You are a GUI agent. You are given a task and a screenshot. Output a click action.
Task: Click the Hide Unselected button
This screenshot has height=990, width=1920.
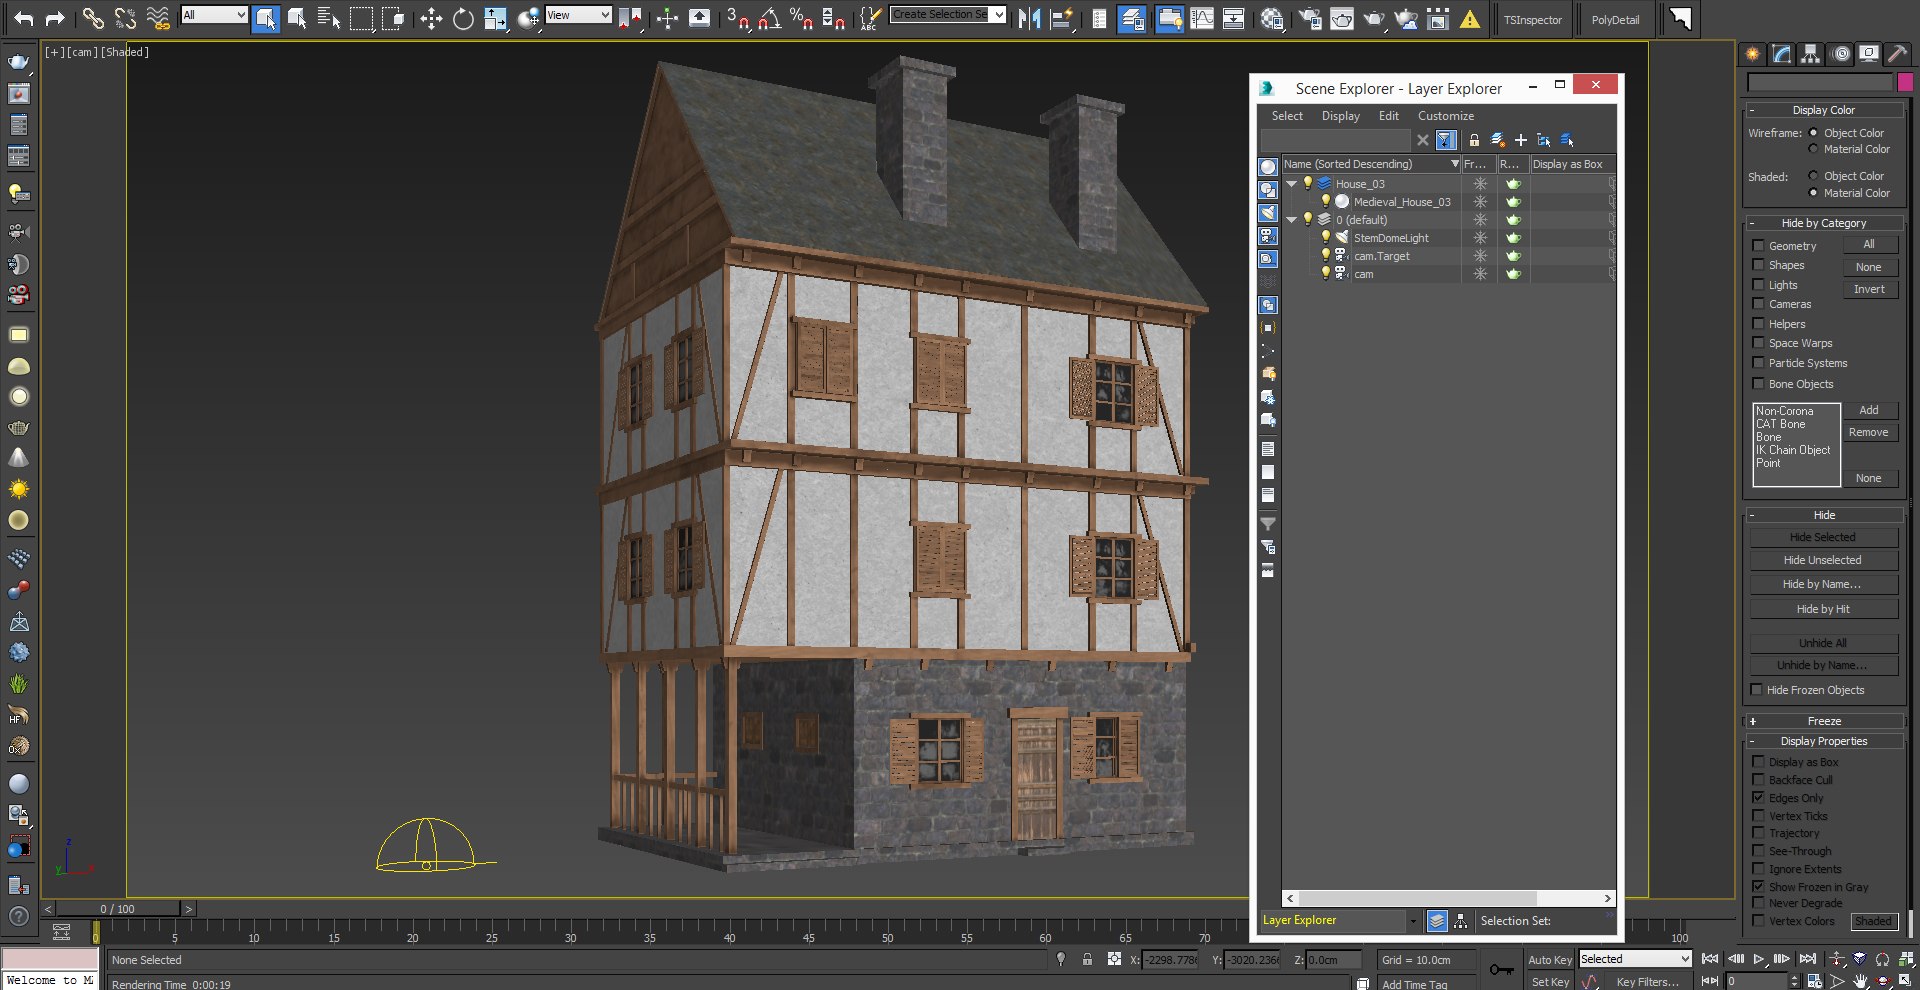point(1823,560)
